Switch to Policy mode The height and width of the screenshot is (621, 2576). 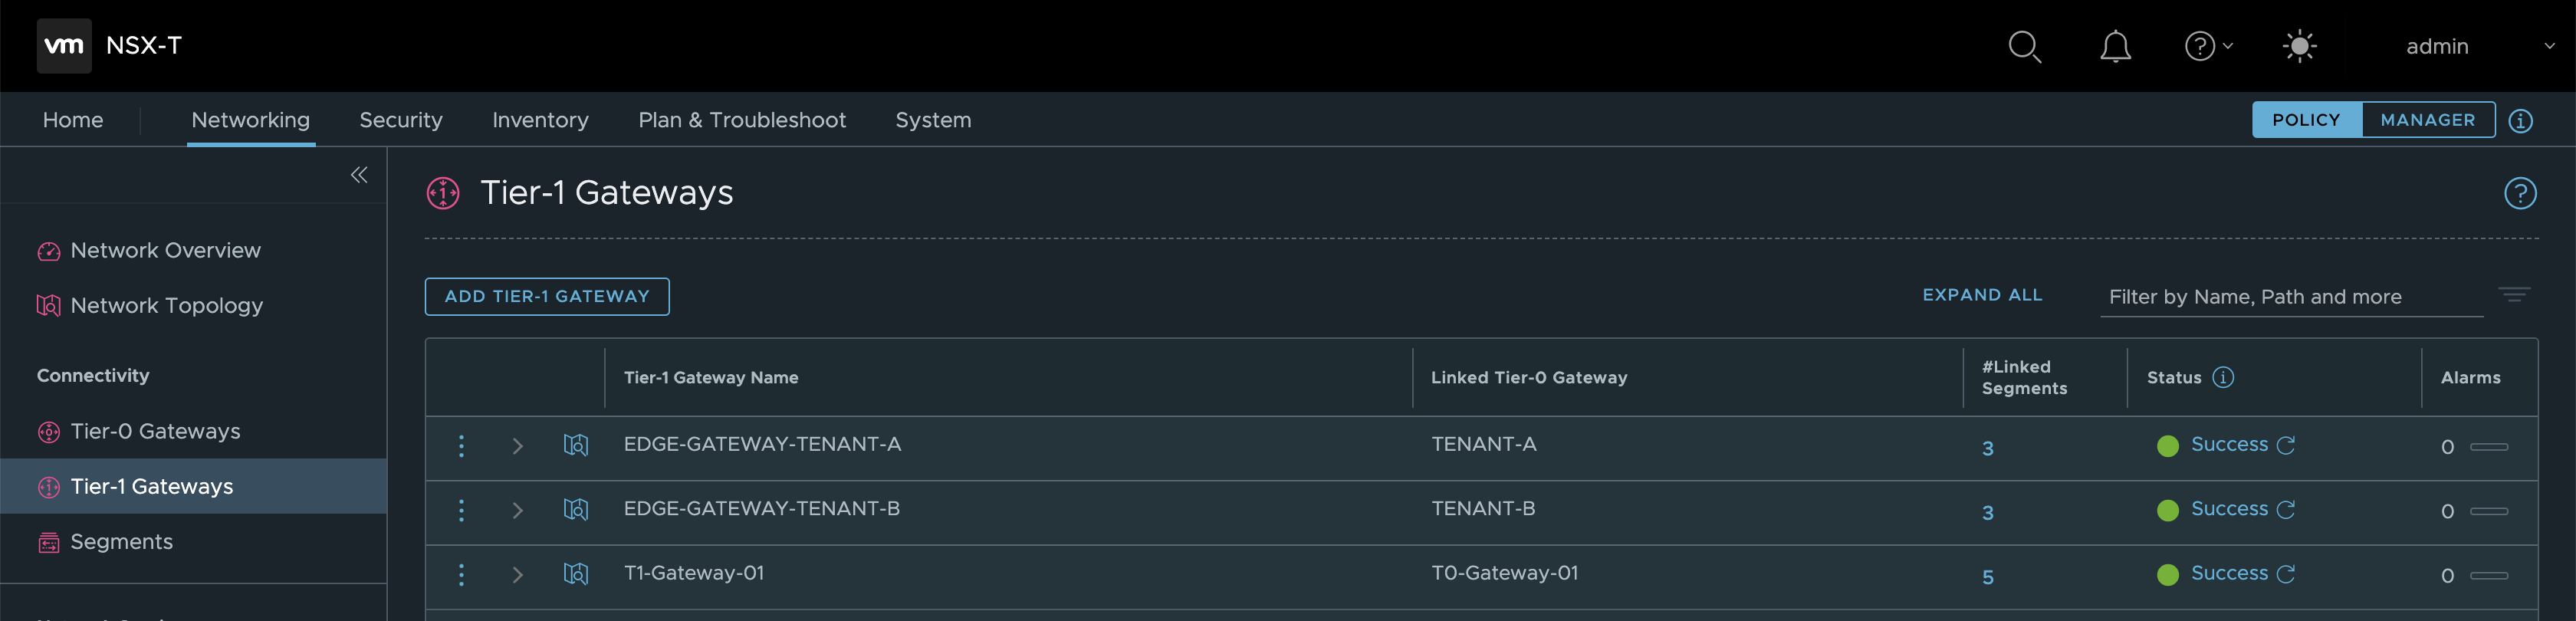[x=2306, y=120]
